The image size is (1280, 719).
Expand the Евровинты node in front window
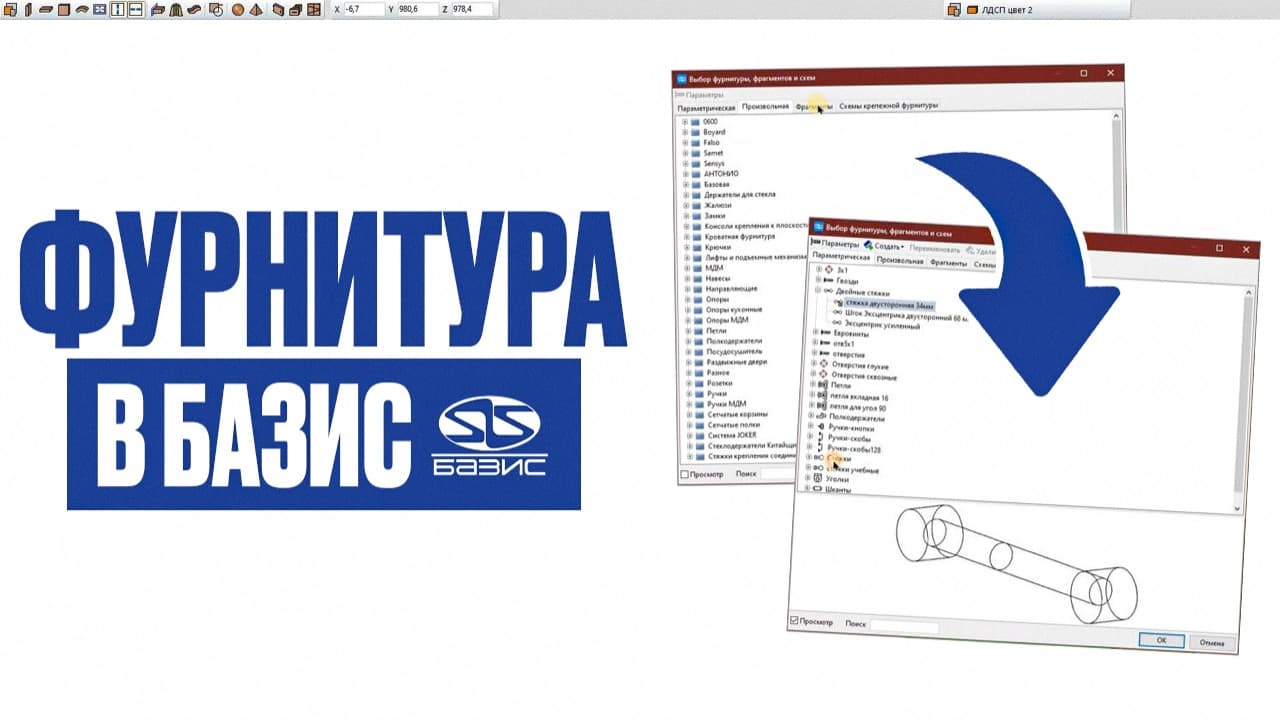(x=815, y=332)
